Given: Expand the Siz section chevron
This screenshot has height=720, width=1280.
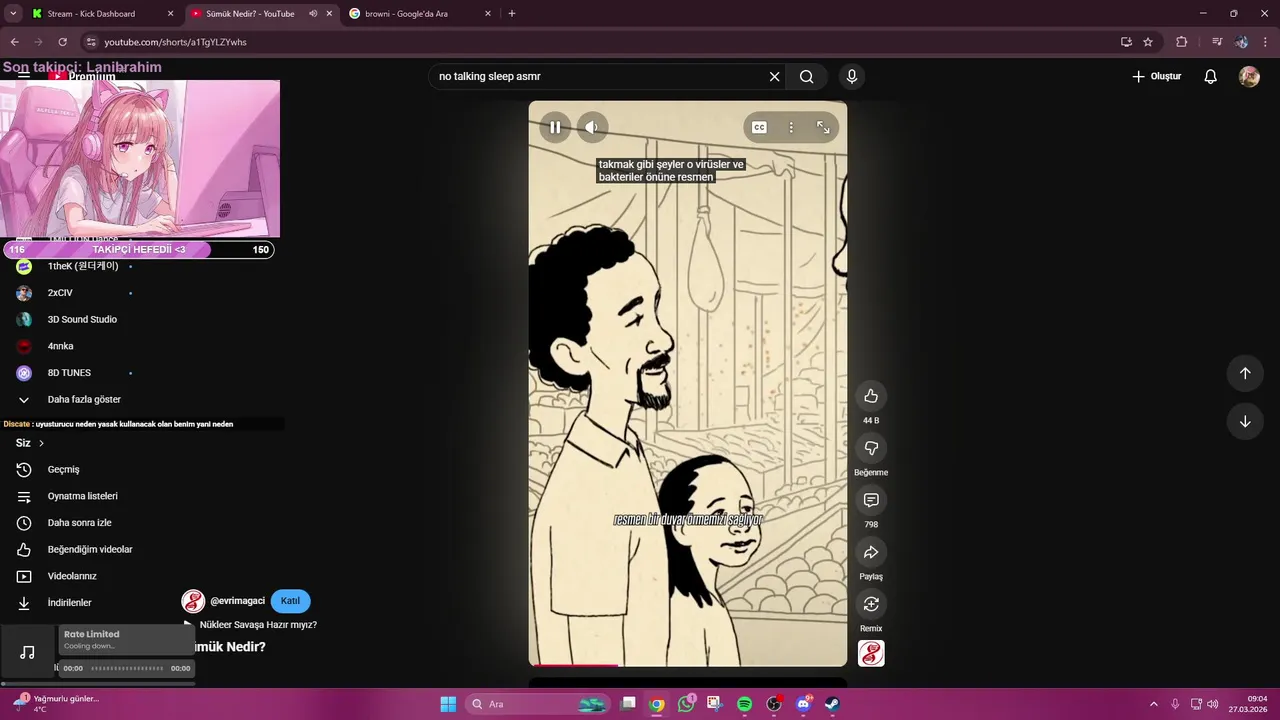Looking at the screenshot, I should [41, 443].
